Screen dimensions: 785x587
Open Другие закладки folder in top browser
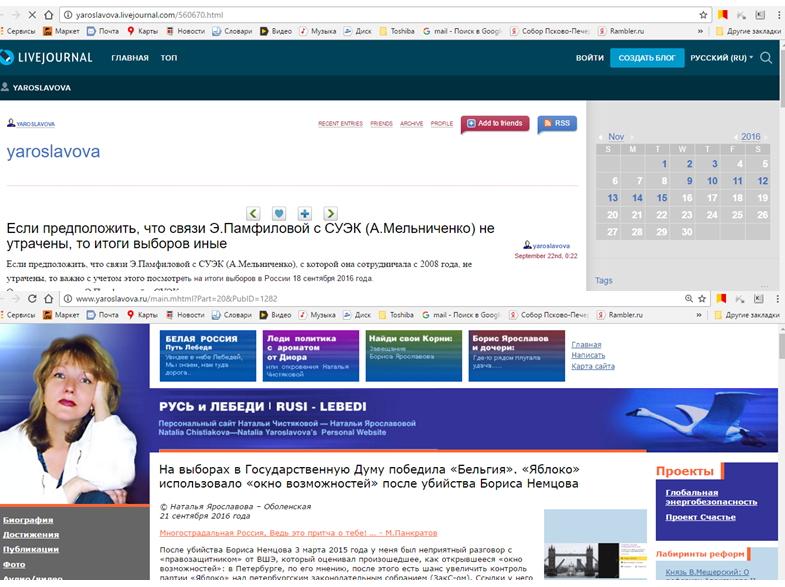click(x=748, y=31)
